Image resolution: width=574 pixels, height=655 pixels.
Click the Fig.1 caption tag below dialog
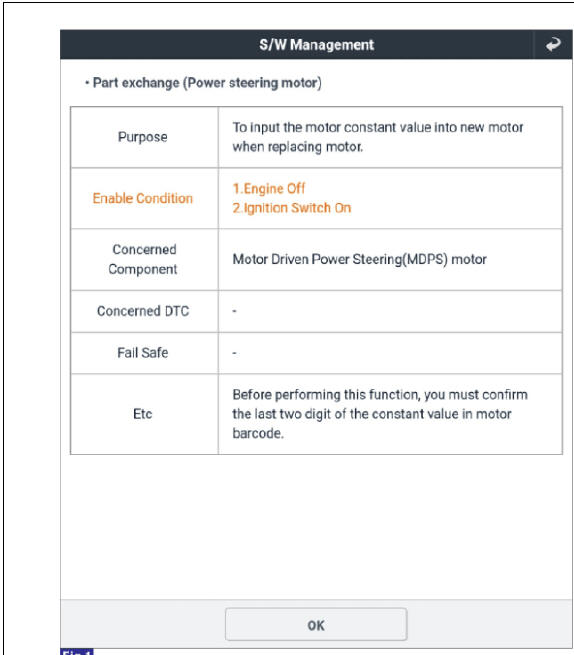click(77, 652)
